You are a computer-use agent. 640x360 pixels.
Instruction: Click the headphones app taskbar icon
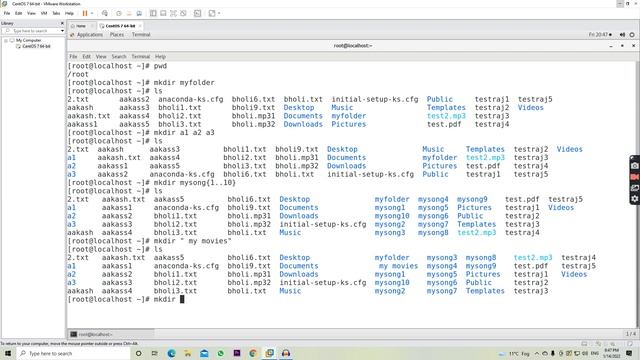(x=286, y=353)
